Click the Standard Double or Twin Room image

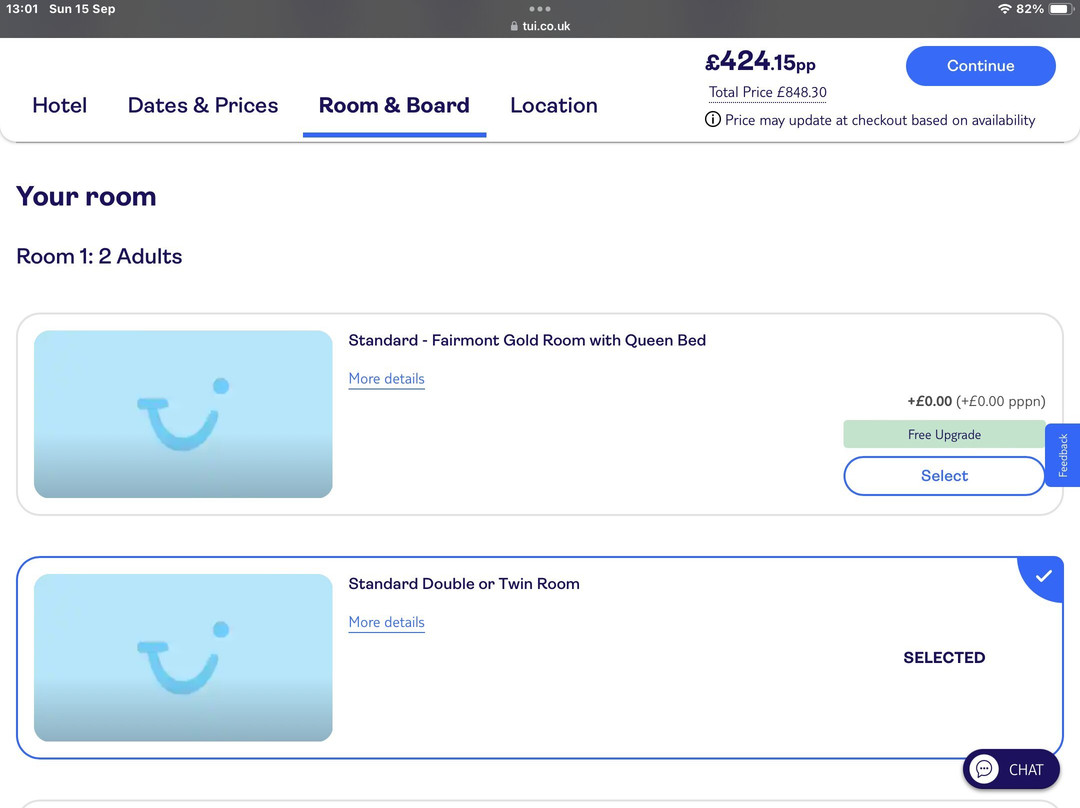point(183,657)
